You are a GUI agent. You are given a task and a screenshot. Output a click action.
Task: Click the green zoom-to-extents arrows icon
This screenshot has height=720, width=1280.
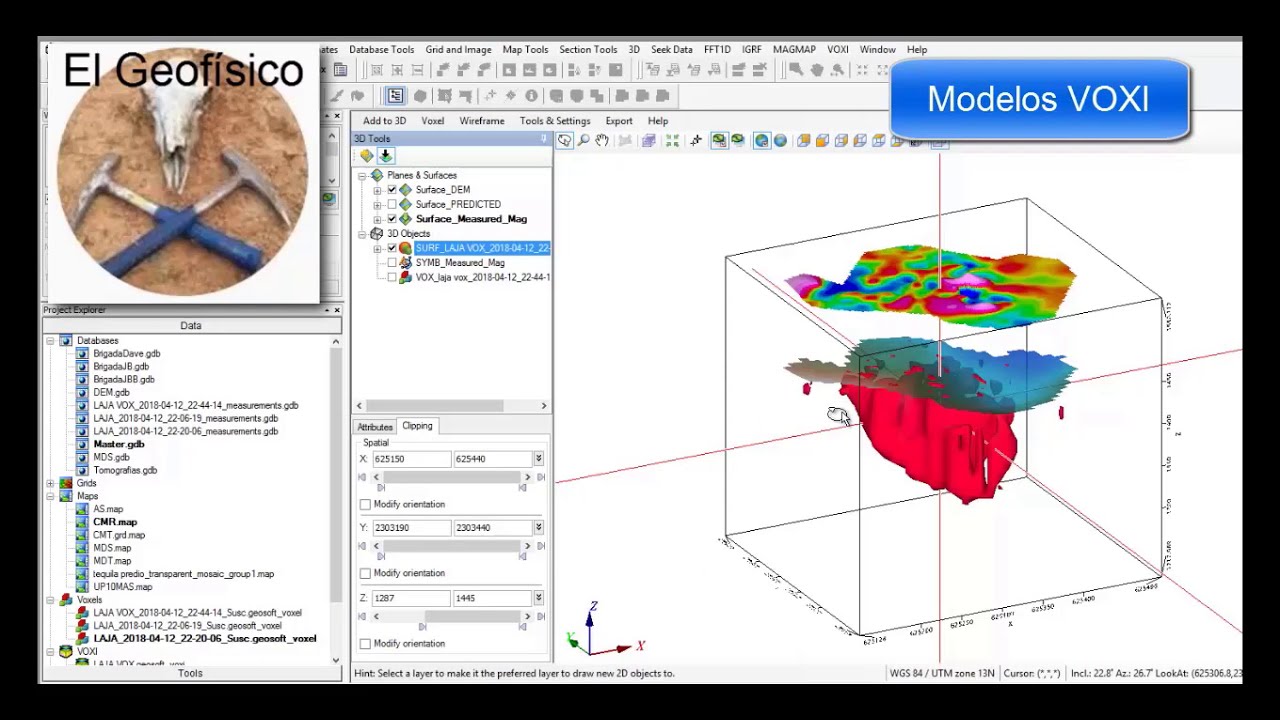tap(672, 141)
